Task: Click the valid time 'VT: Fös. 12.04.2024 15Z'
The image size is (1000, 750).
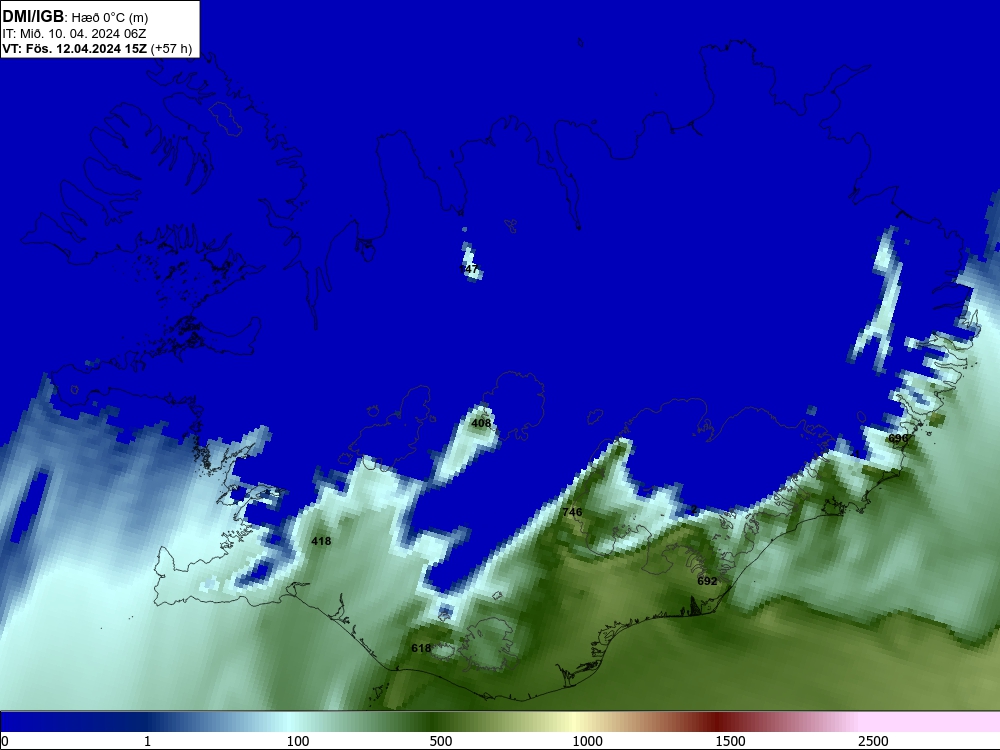Action: pos(75,48)
